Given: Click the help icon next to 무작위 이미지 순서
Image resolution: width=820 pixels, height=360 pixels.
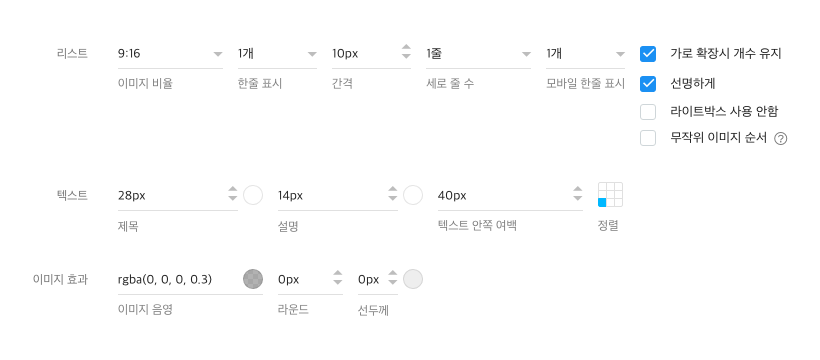Looking at the screenshot, I should [780, 139].
